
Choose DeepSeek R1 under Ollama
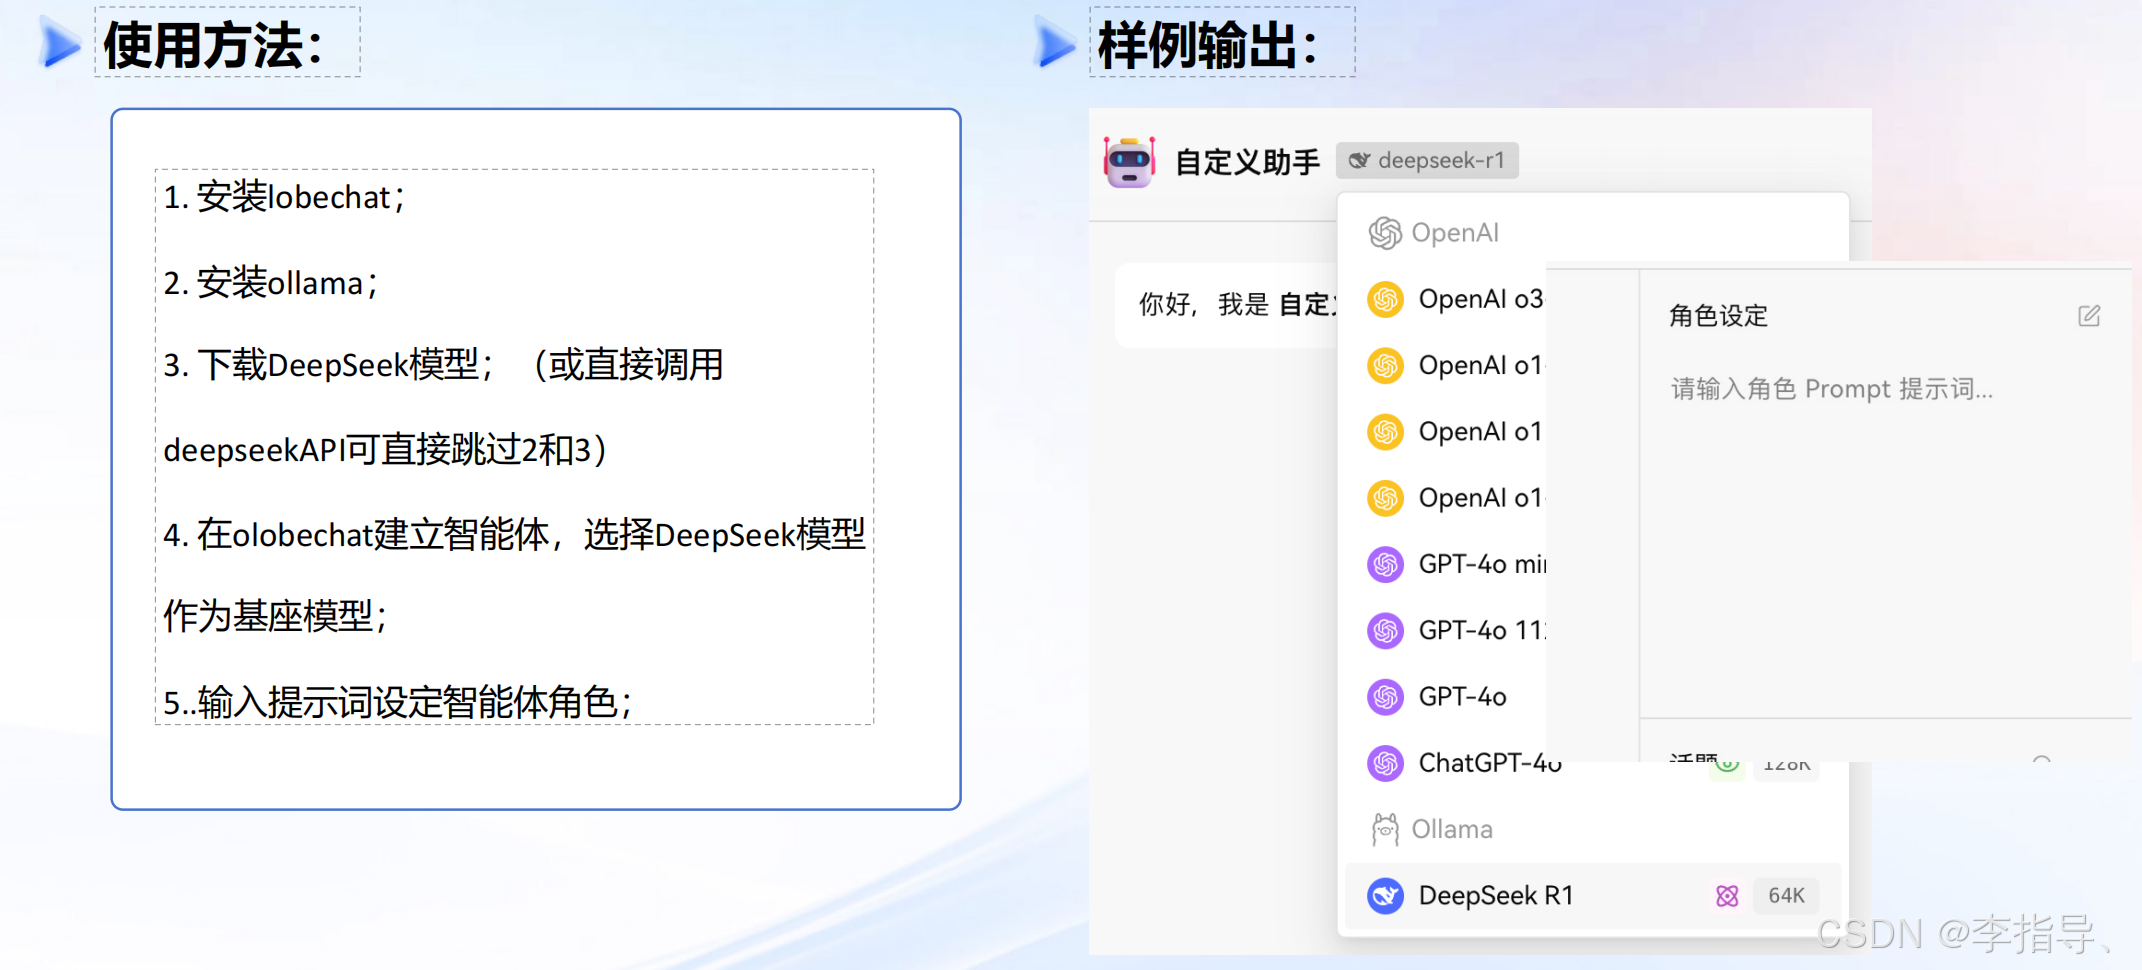tap(1593, 896)
